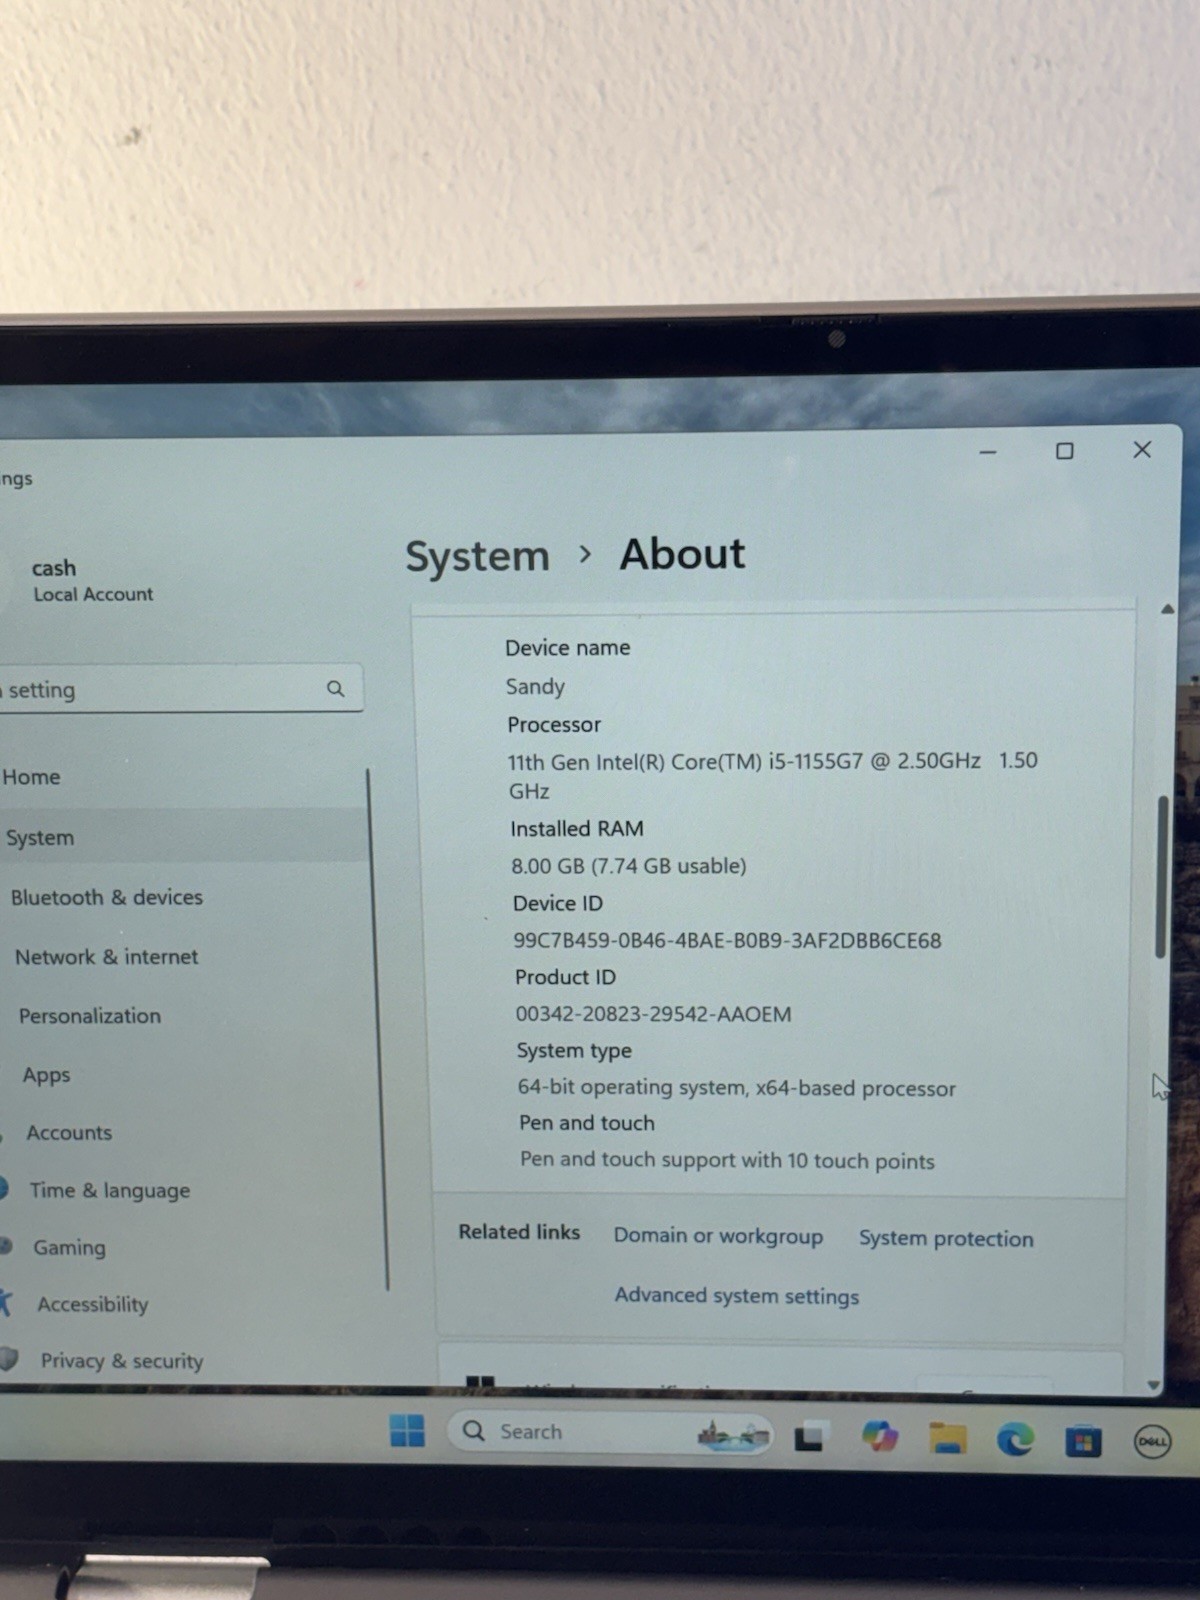Open File Explorer from the taskbar
This screenshot has height=1600, width=1200.
click(x=947, y=1438)
